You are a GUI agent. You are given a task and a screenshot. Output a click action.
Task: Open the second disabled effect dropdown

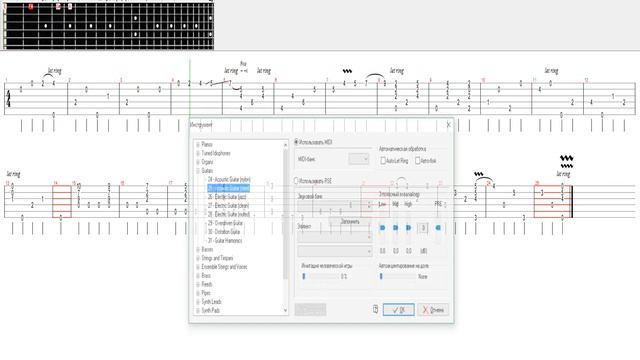point(335,251)
